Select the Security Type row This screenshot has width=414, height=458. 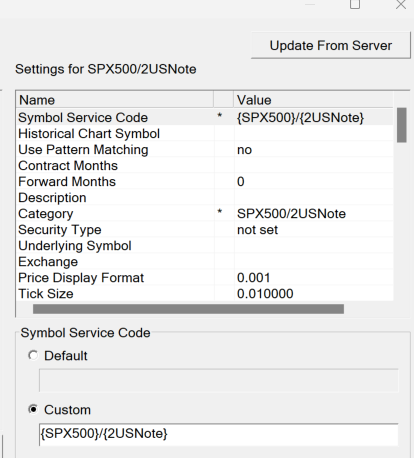(205, 230)
